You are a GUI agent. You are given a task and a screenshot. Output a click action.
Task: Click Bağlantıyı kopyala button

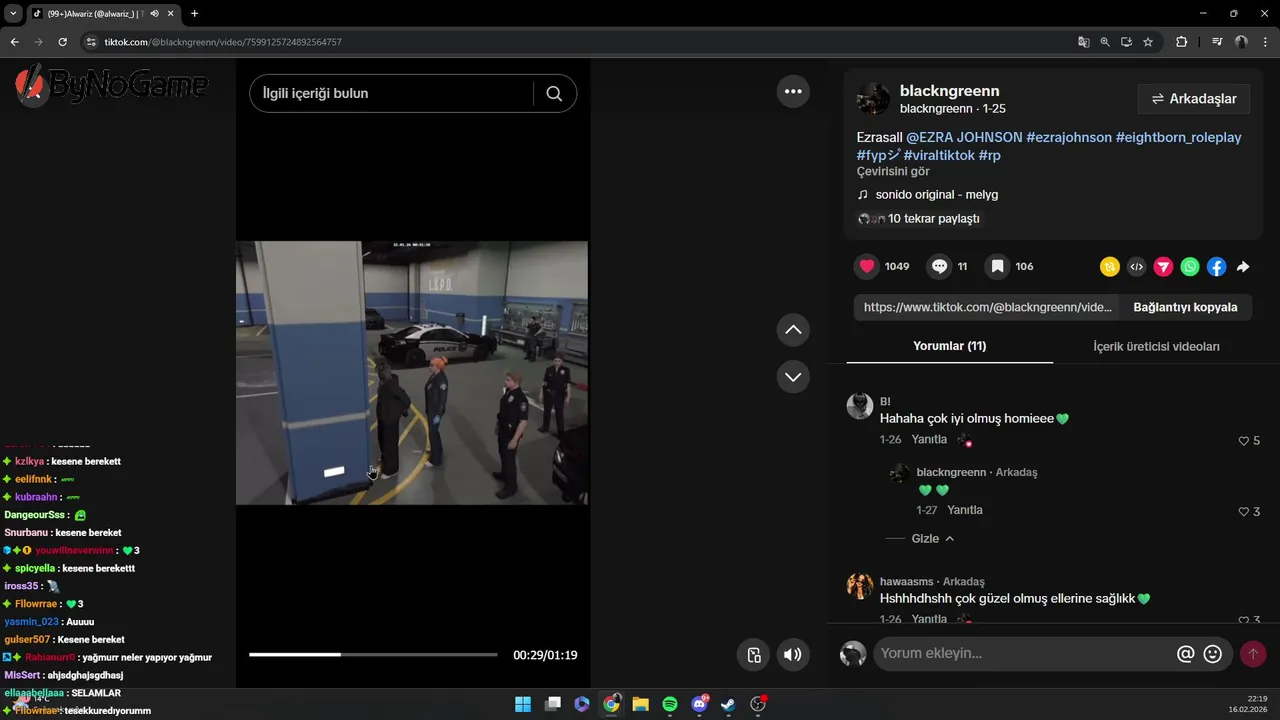click(1185, 307)
